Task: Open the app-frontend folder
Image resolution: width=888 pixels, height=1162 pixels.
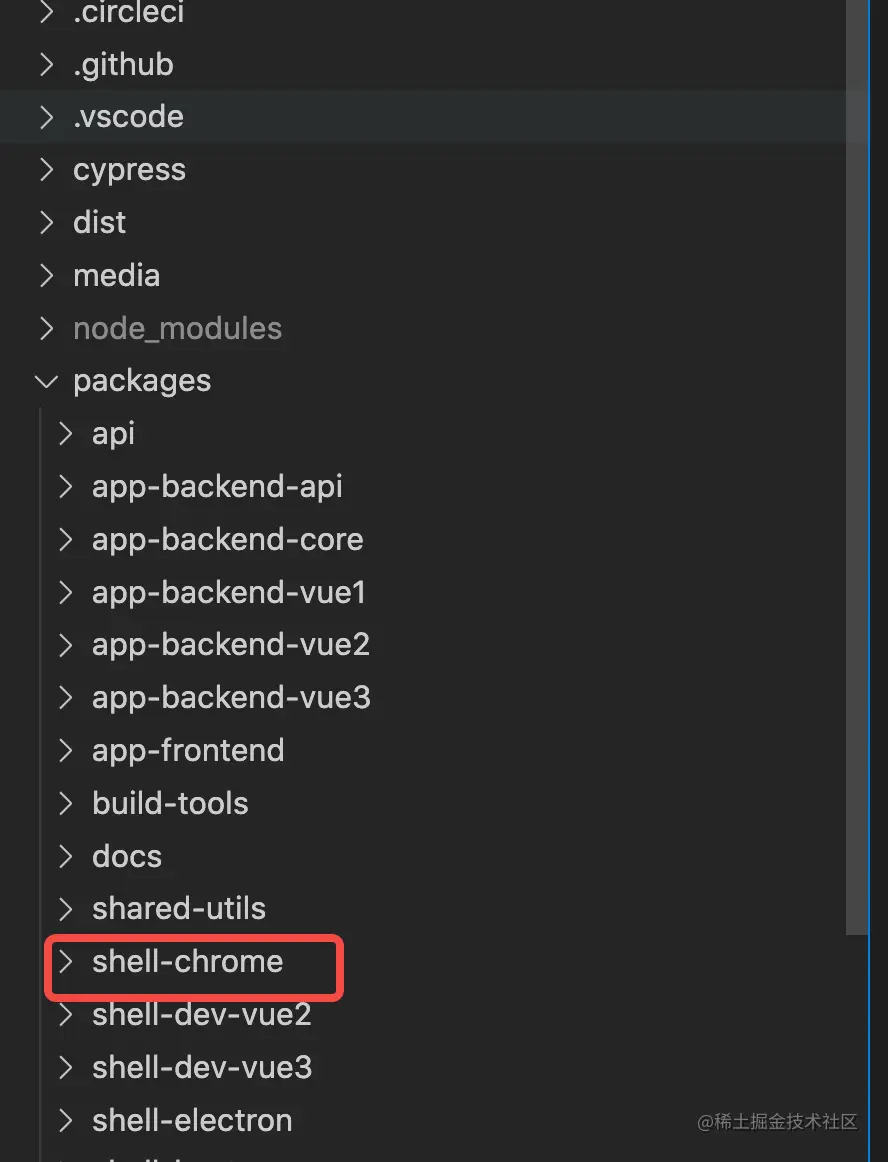Action: (188, 750)
